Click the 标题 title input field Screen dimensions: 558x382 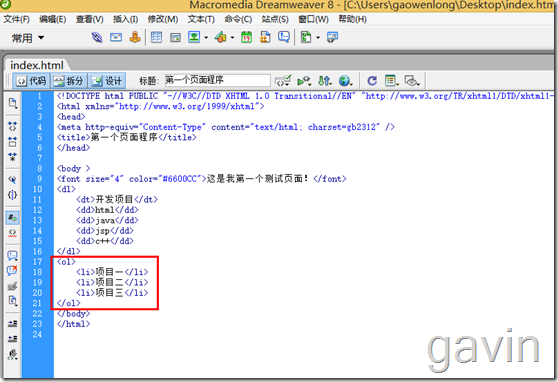[217, 80]
